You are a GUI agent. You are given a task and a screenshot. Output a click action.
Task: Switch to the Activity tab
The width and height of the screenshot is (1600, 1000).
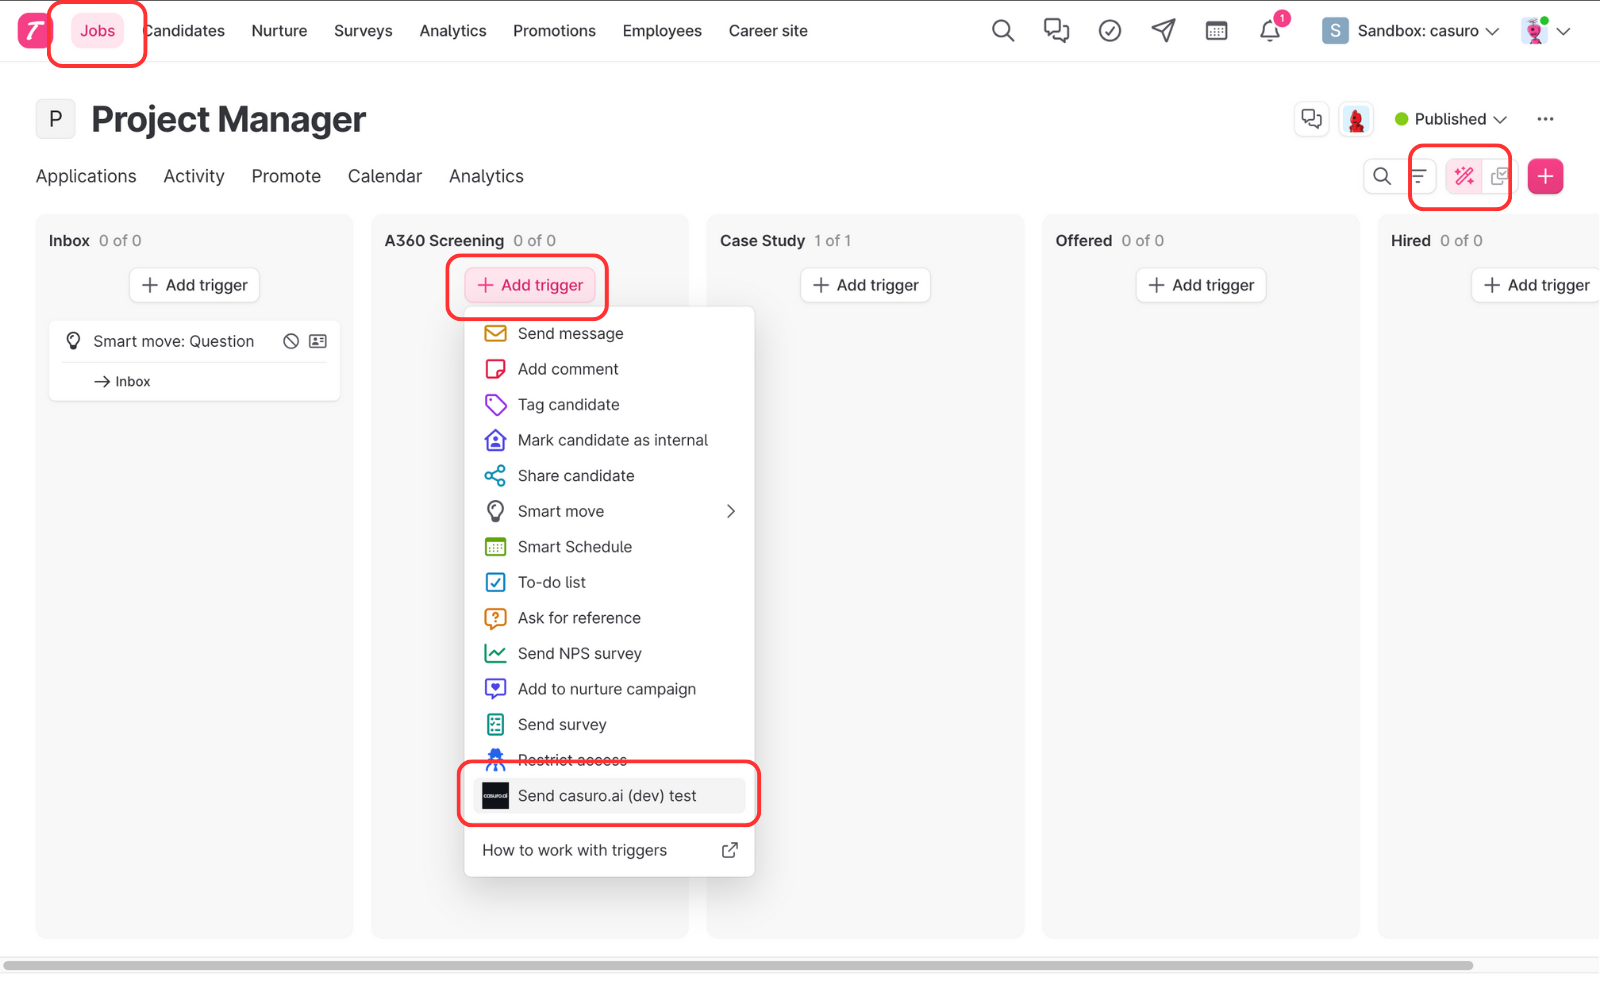[x=194, y=176]
